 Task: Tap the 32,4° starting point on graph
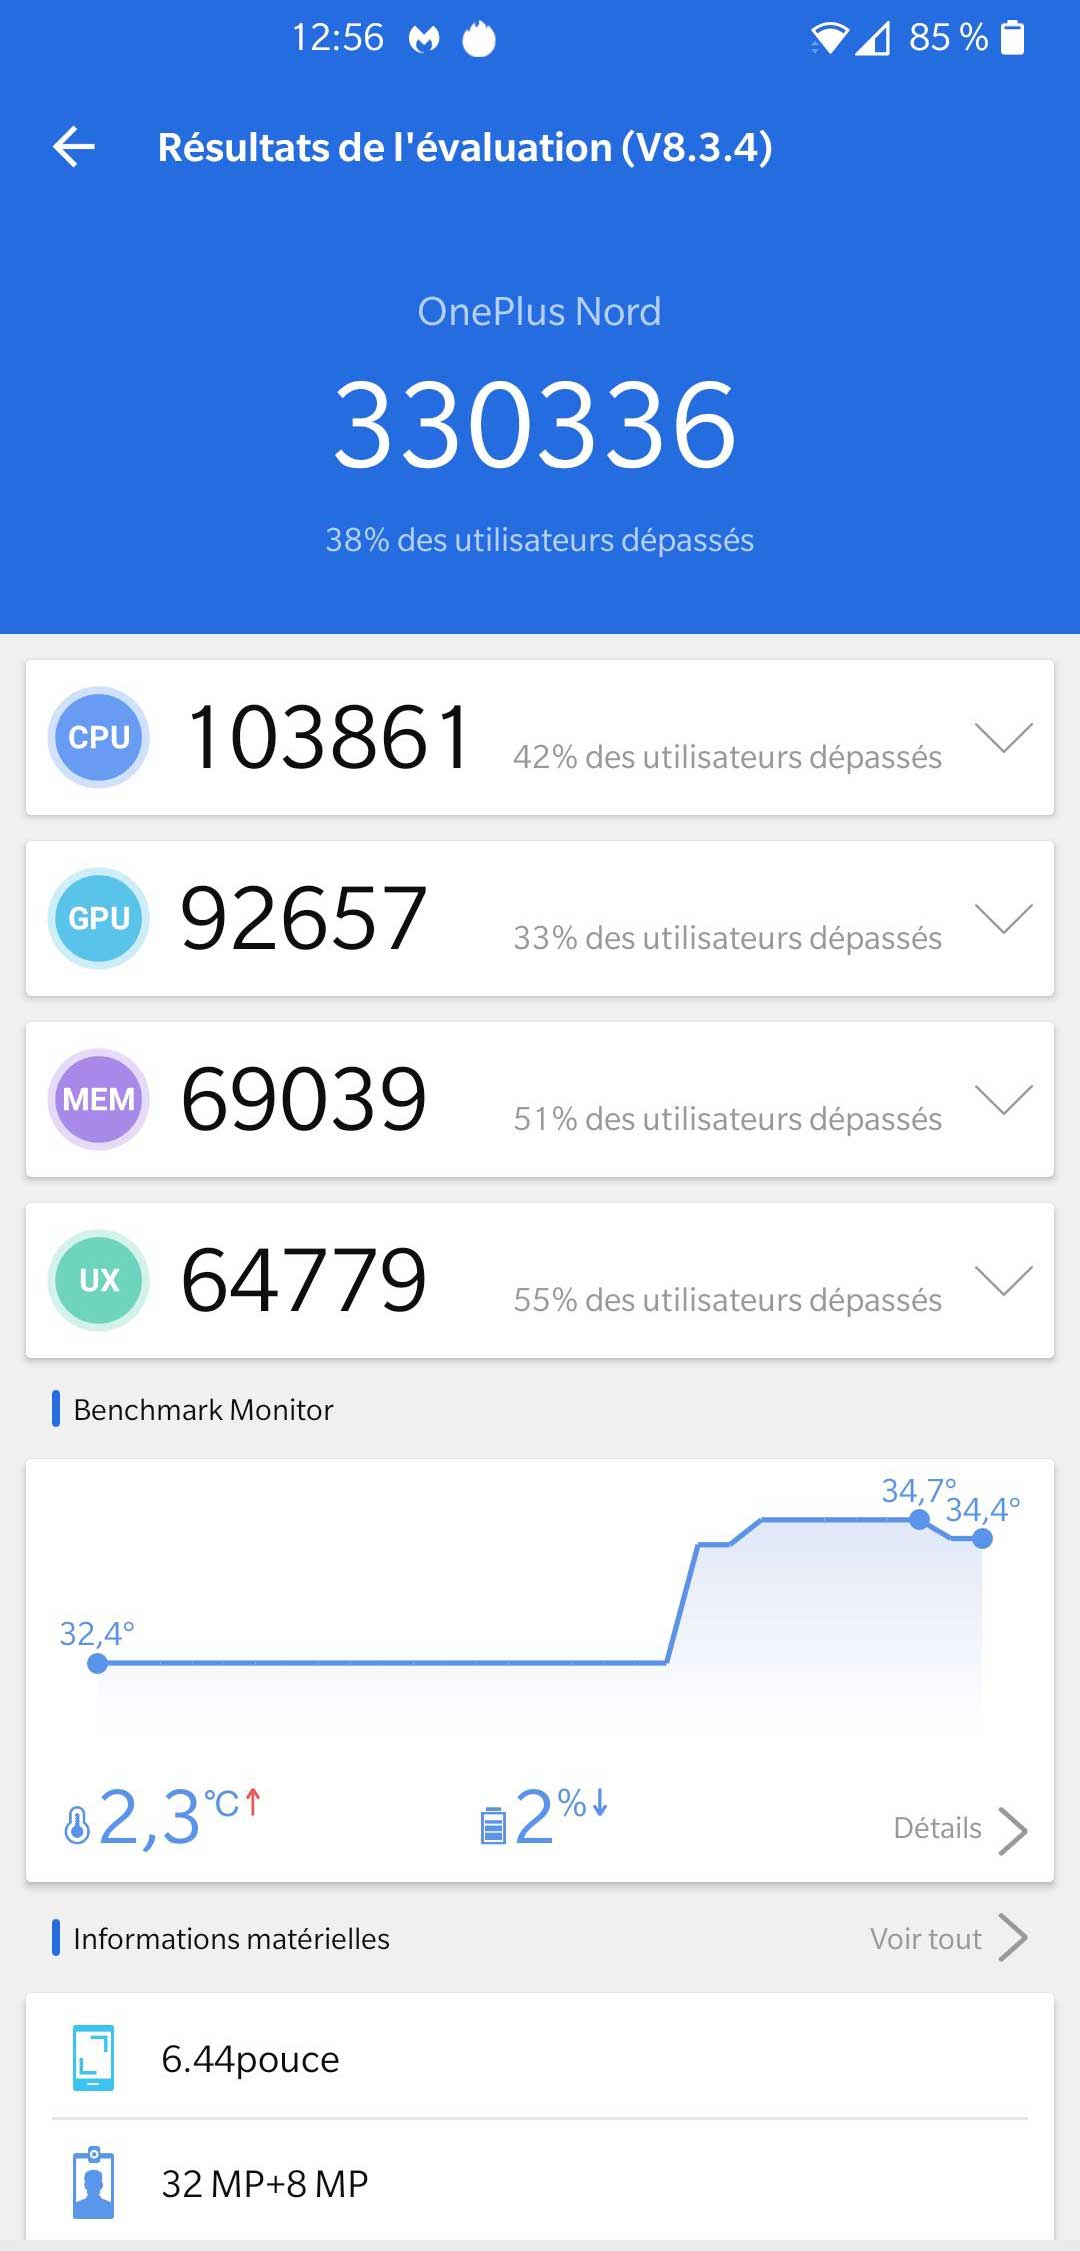[97, 1663]
